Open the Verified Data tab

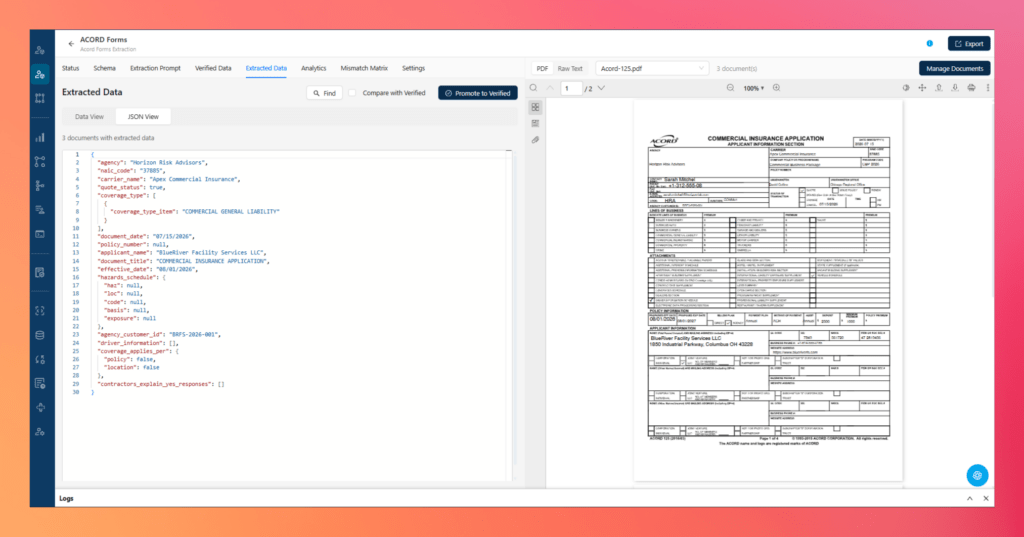click(x=213, y=69)
